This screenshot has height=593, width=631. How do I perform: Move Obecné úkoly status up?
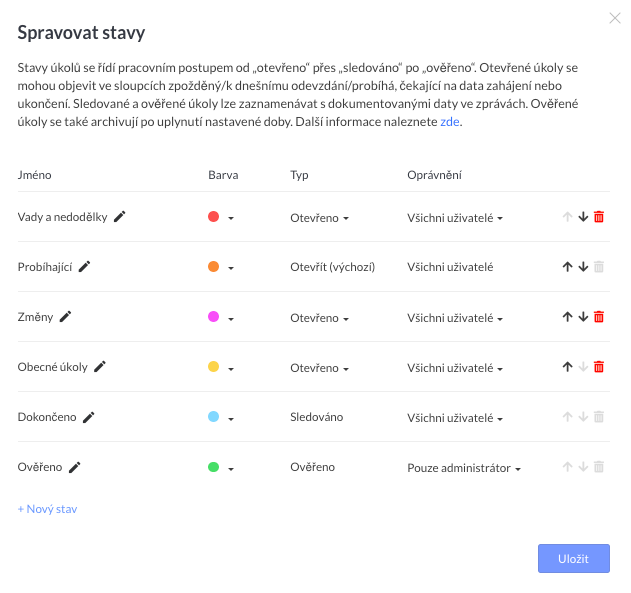(567, 367)
